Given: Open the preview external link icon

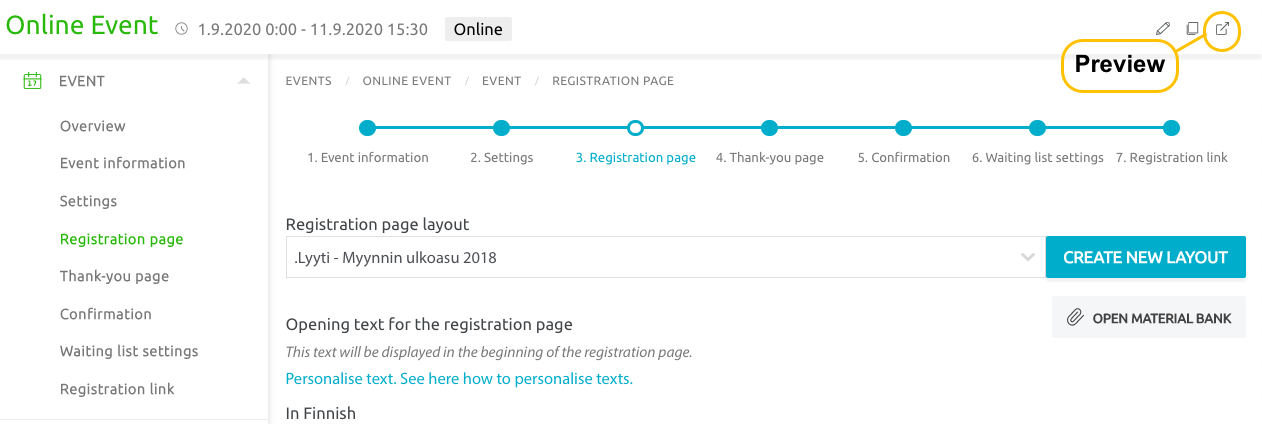Looking at the screenshot, I should click(1222, 29).
